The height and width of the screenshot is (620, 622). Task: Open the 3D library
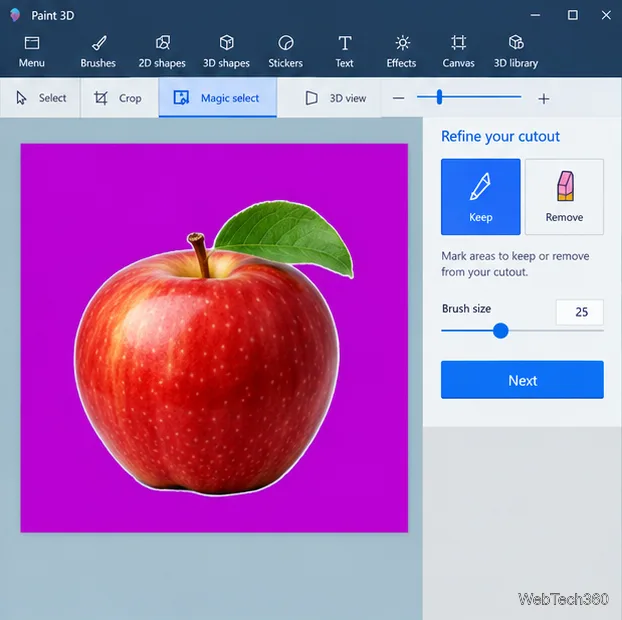click(x=516, y=52)
